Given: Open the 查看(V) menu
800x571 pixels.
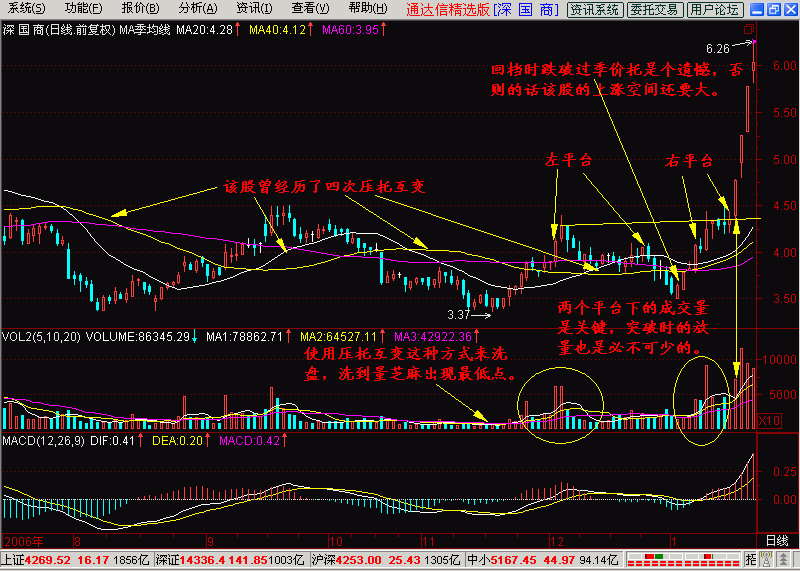Looking at the screenshot, I should pyautogui.click(x=311, y=9).
